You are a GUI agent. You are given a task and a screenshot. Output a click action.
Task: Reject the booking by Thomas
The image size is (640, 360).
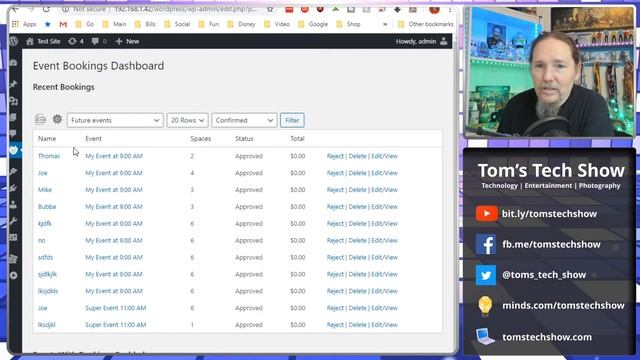335,156
